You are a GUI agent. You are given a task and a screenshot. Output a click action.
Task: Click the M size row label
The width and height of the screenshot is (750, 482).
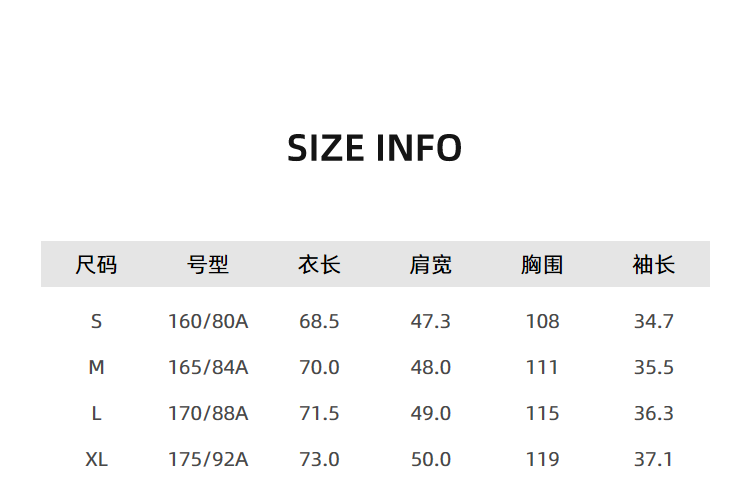coord(96,367)
